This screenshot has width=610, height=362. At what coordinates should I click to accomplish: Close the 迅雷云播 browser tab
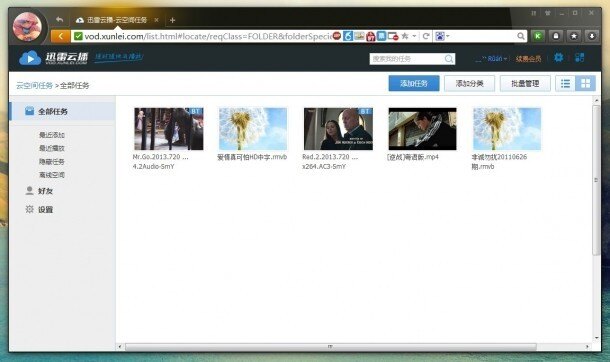click(156, 20)
